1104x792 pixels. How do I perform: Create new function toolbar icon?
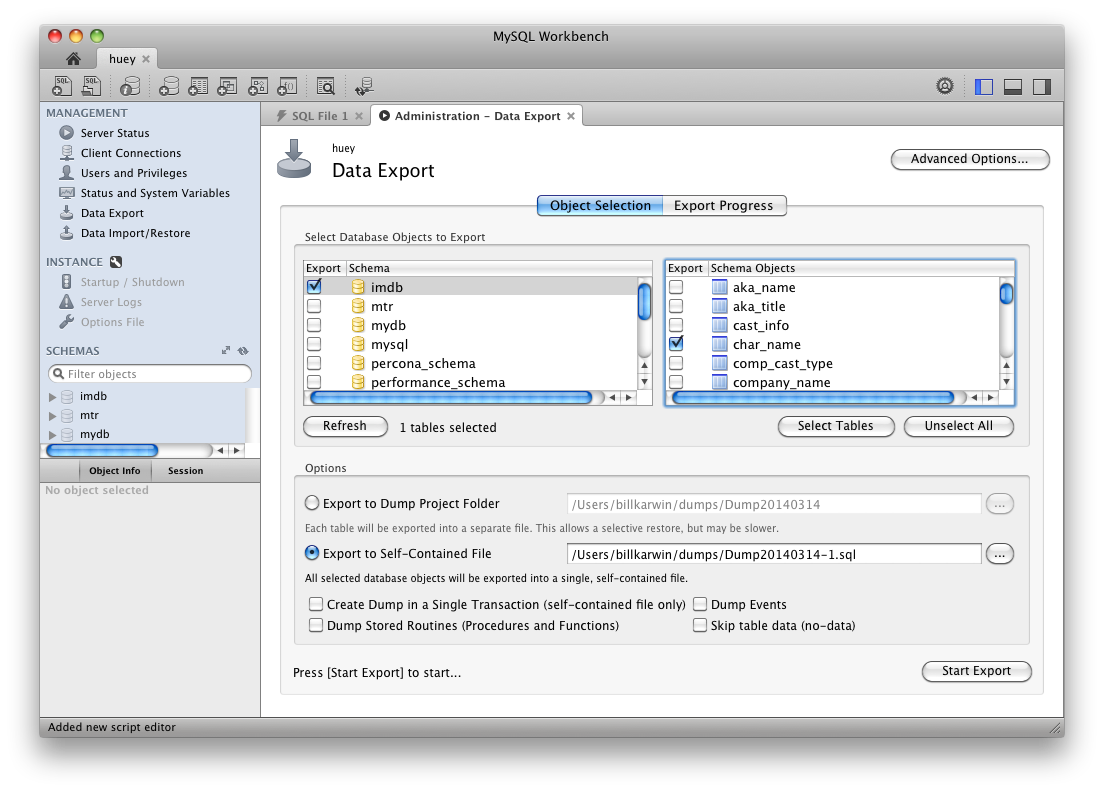pyautogui.click(x=287, y=86)
